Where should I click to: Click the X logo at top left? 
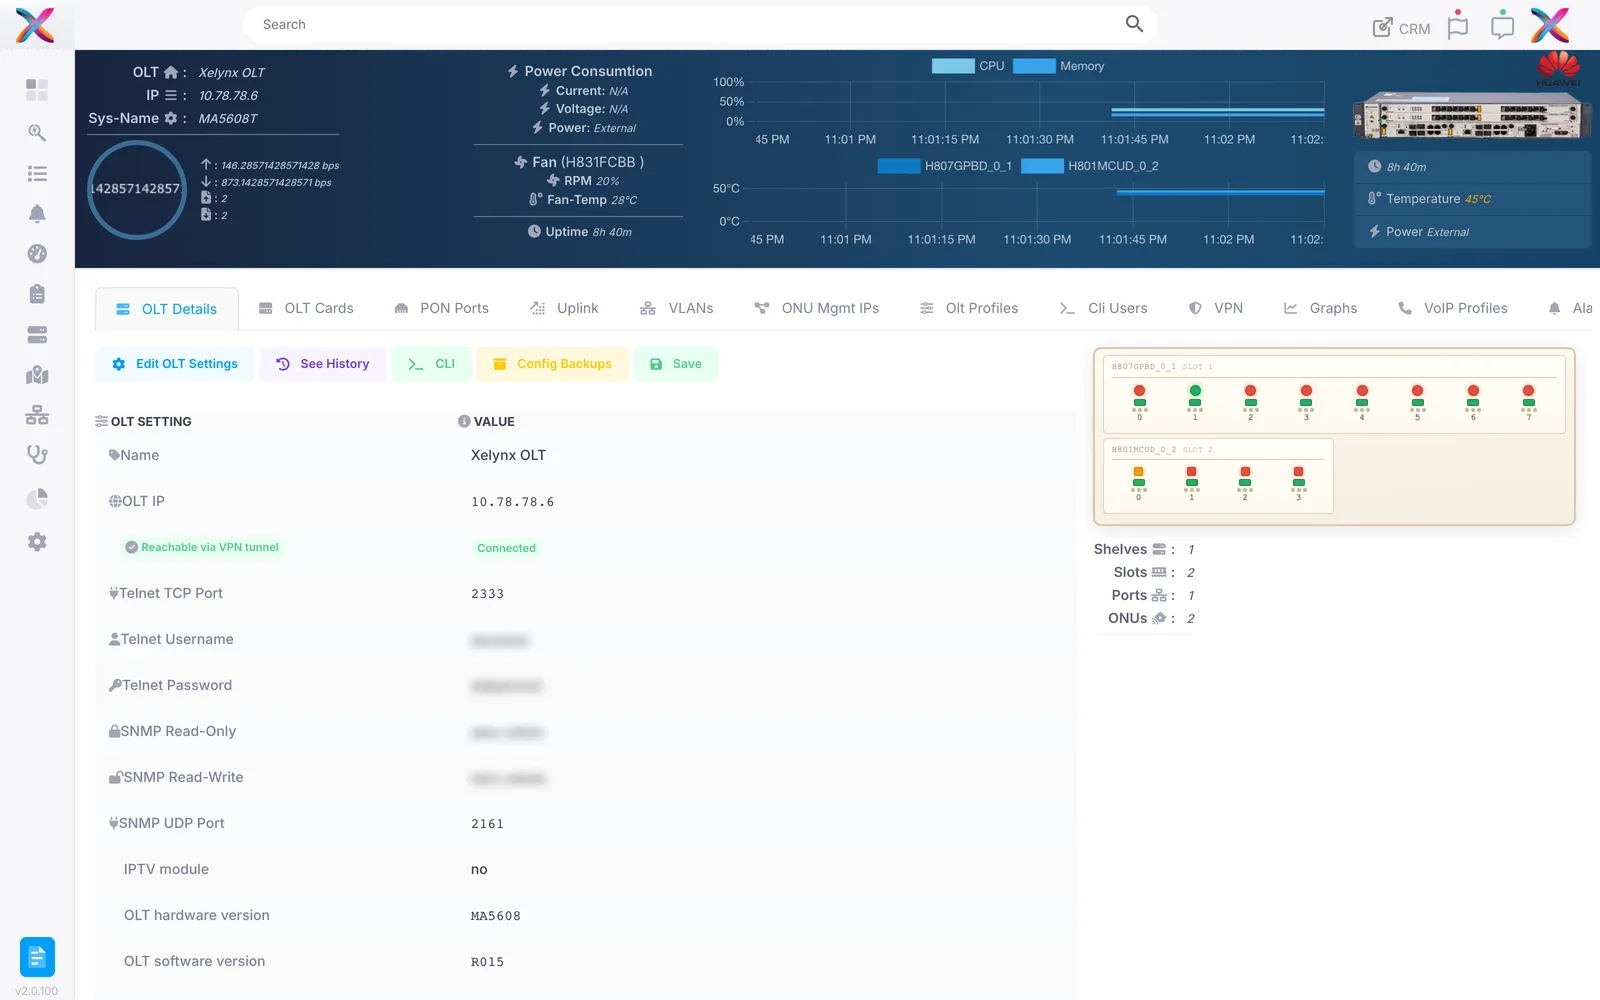(35, 25)
